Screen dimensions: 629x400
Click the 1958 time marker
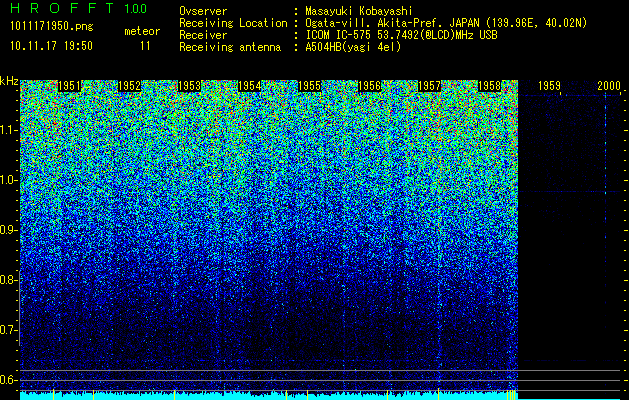coord(489,86)
